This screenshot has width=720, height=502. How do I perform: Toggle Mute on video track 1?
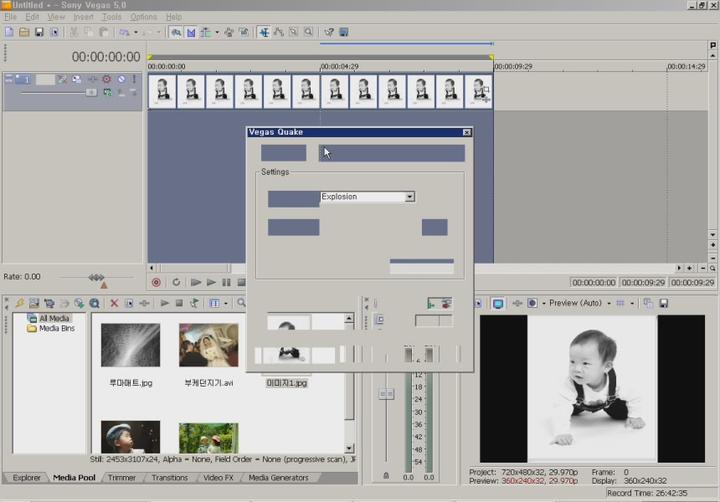pos(121,79)
